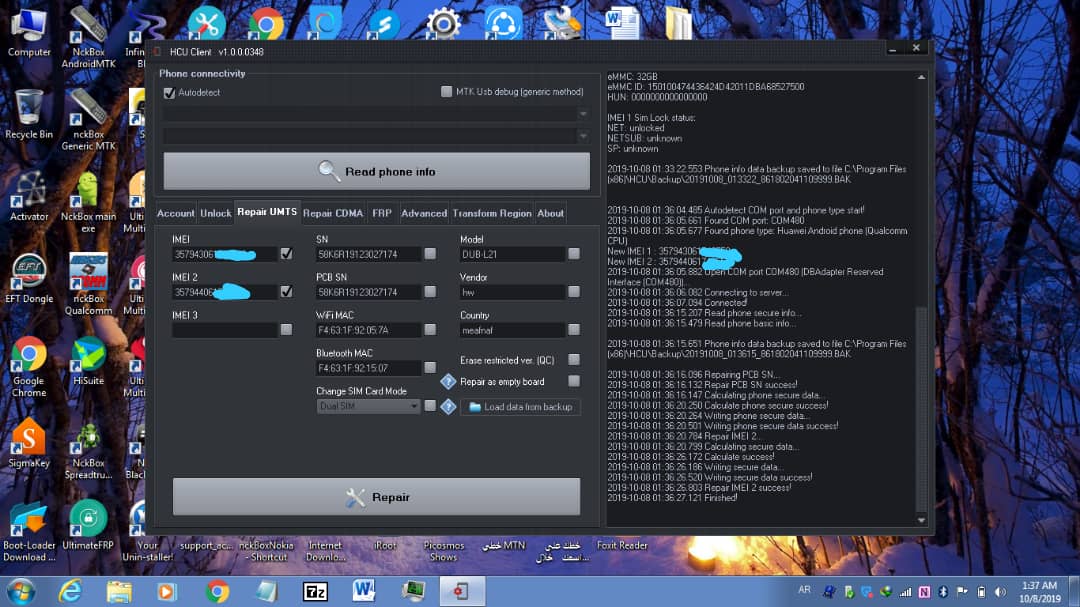Click the Repair button
Screen dimensions: 1080x607
click(x=376, y=497)
